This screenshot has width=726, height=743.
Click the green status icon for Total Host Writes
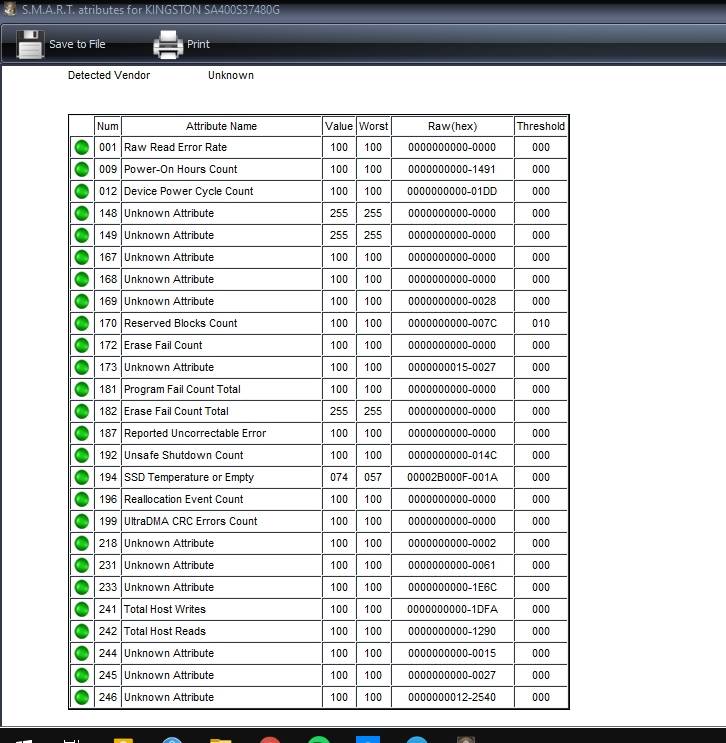(82, 609)
